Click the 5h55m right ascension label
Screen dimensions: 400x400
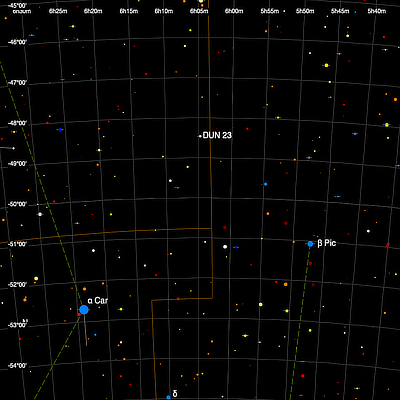(x=270, y=11)
